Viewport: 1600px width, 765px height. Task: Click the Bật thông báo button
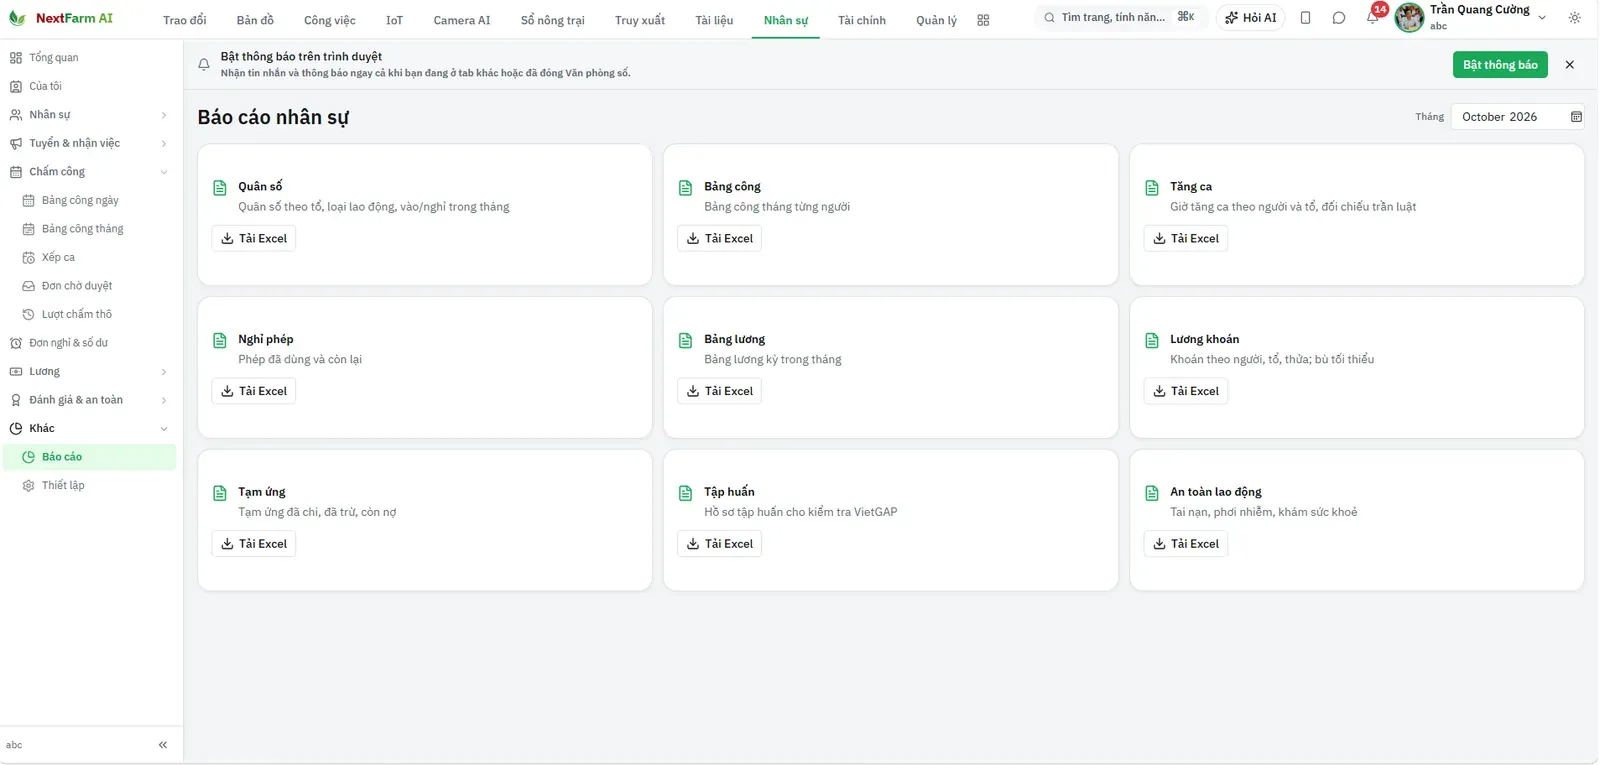[x=1500, y=65]
